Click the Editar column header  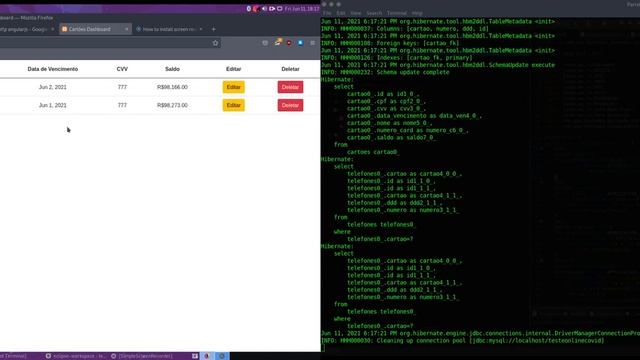click(233, 69)
